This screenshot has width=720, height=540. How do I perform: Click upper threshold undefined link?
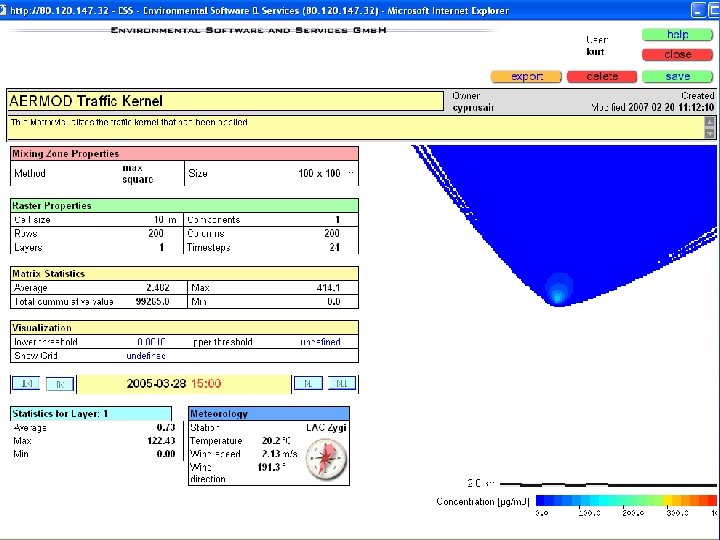pyautogui.click(x=320, y=342)
